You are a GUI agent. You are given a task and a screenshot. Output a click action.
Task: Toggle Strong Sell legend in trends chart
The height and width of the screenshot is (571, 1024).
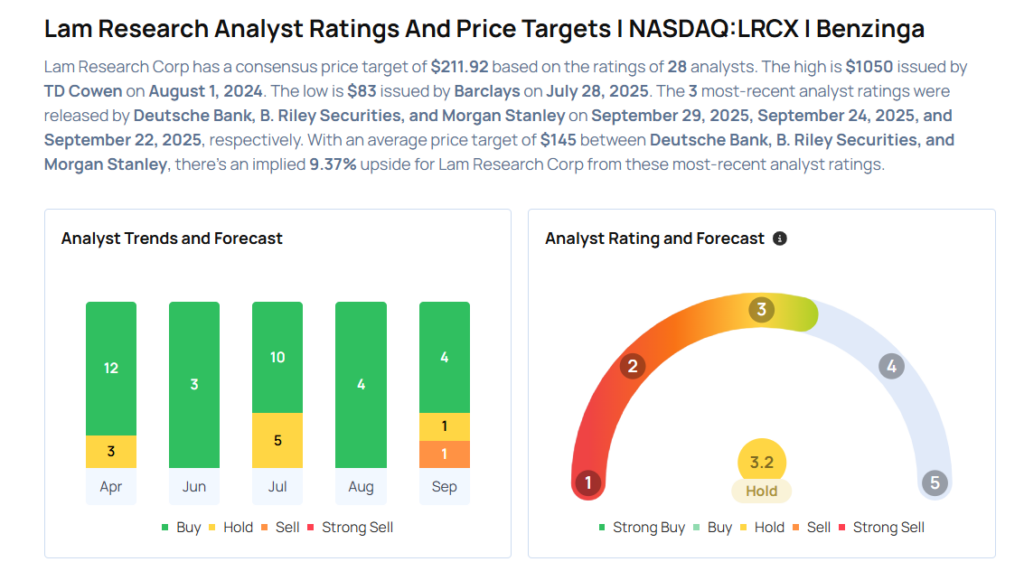coord(349,527)
